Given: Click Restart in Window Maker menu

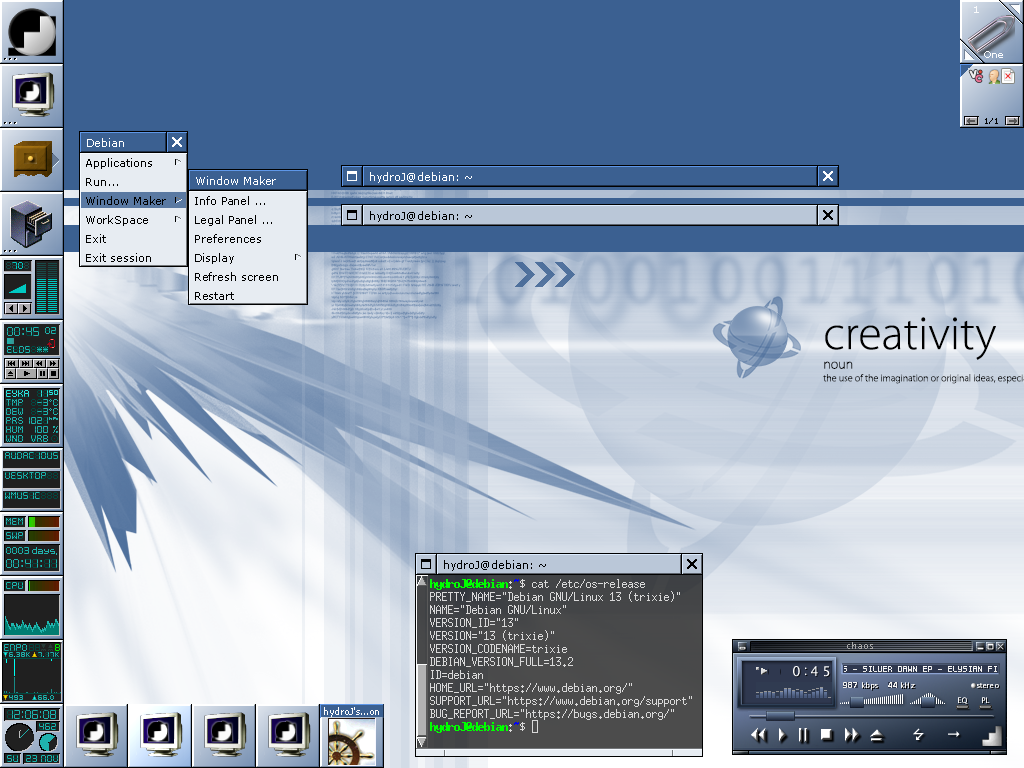Looking at the screenshot, I should [214, 296].
